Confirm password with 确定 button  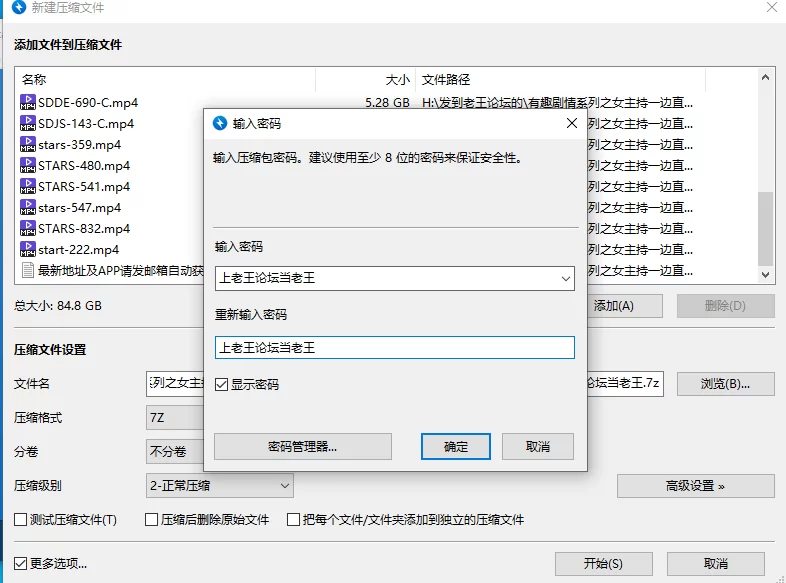456,447
